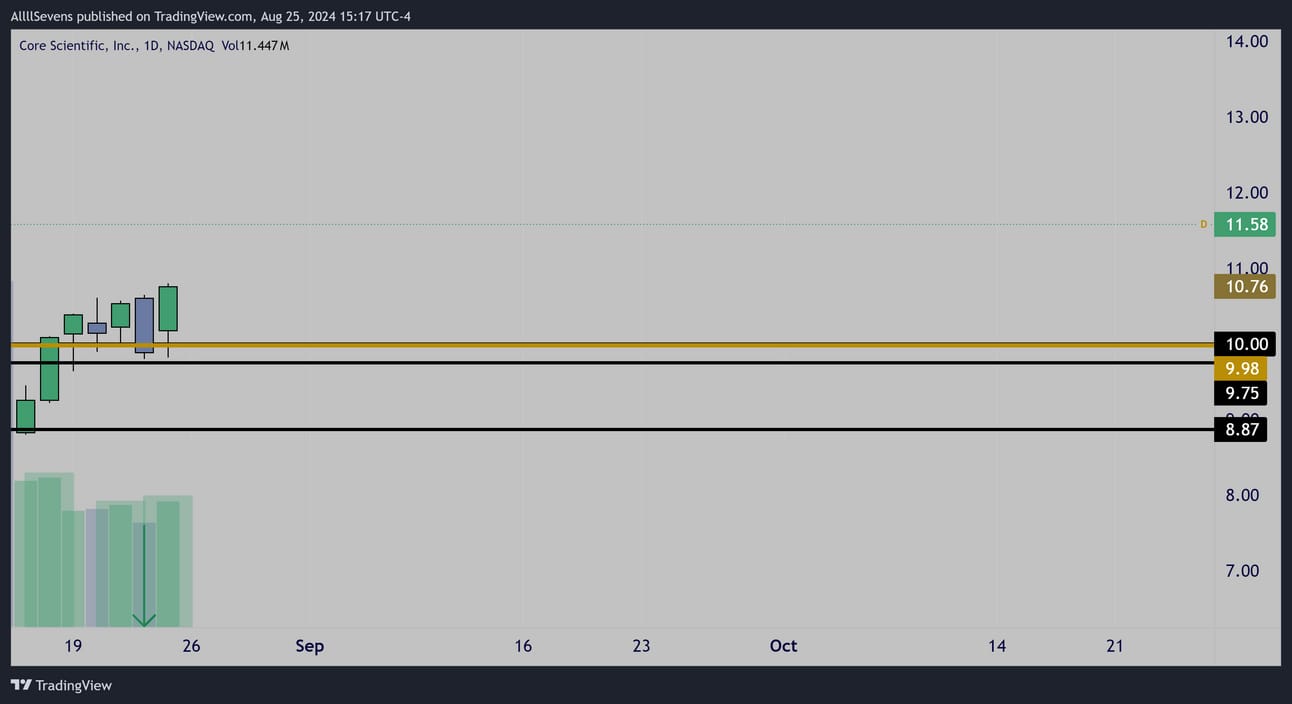Viewport: 1292px width, 704px height.
Task: Click the 14.00 price axis value
Action: pos(1246,41)
